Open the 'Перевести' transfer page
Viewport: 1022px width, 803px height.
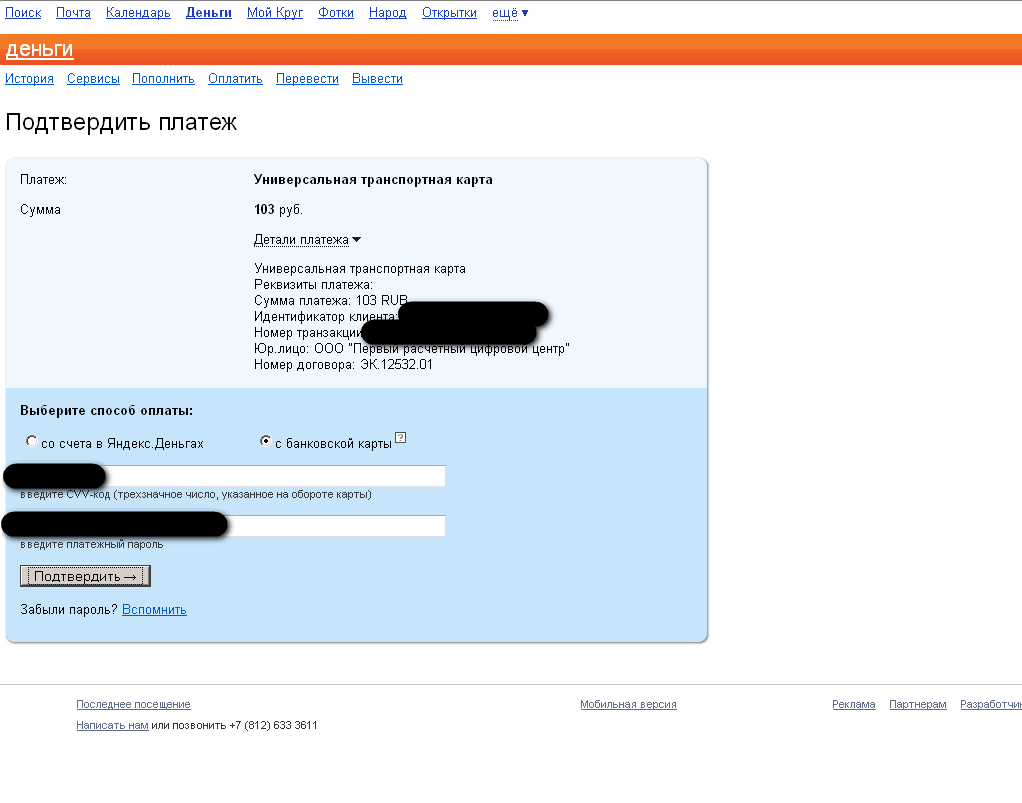coord(307,79)
